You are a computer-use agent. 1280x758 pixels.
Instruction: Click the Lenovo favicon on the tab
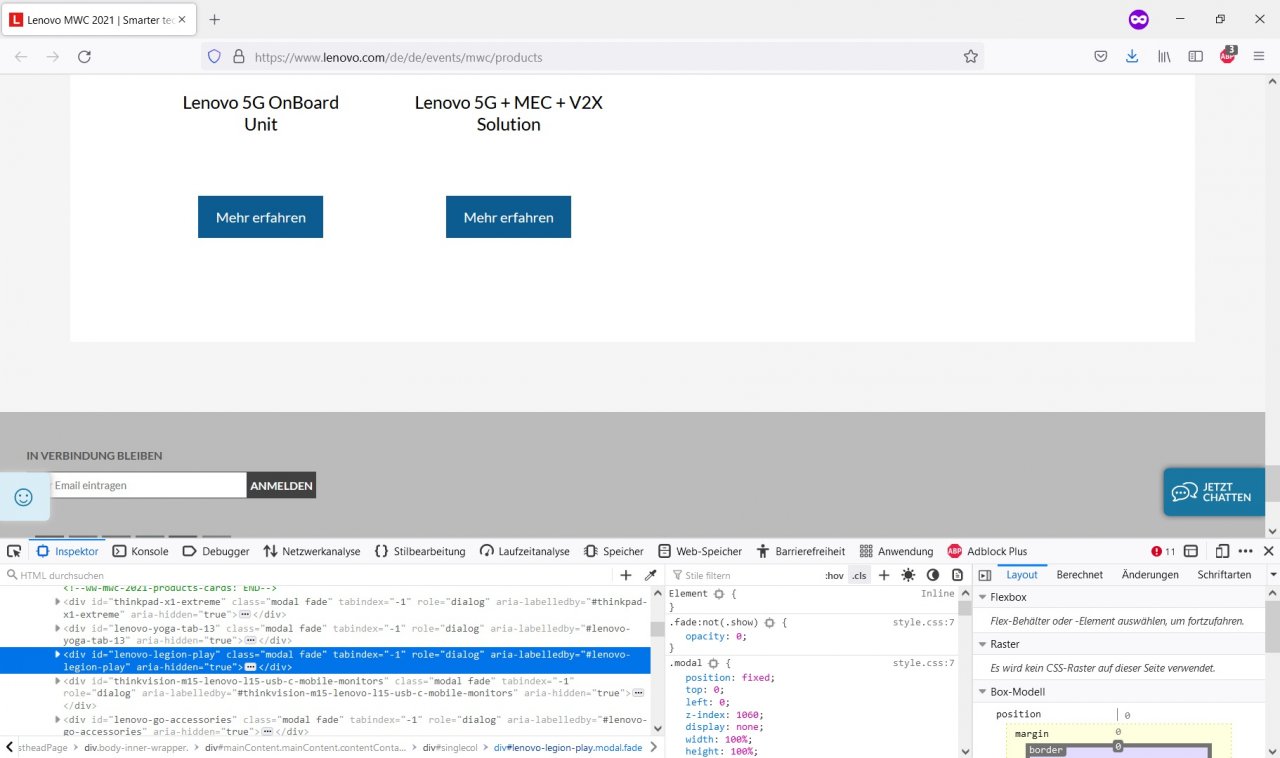[16, 19]
